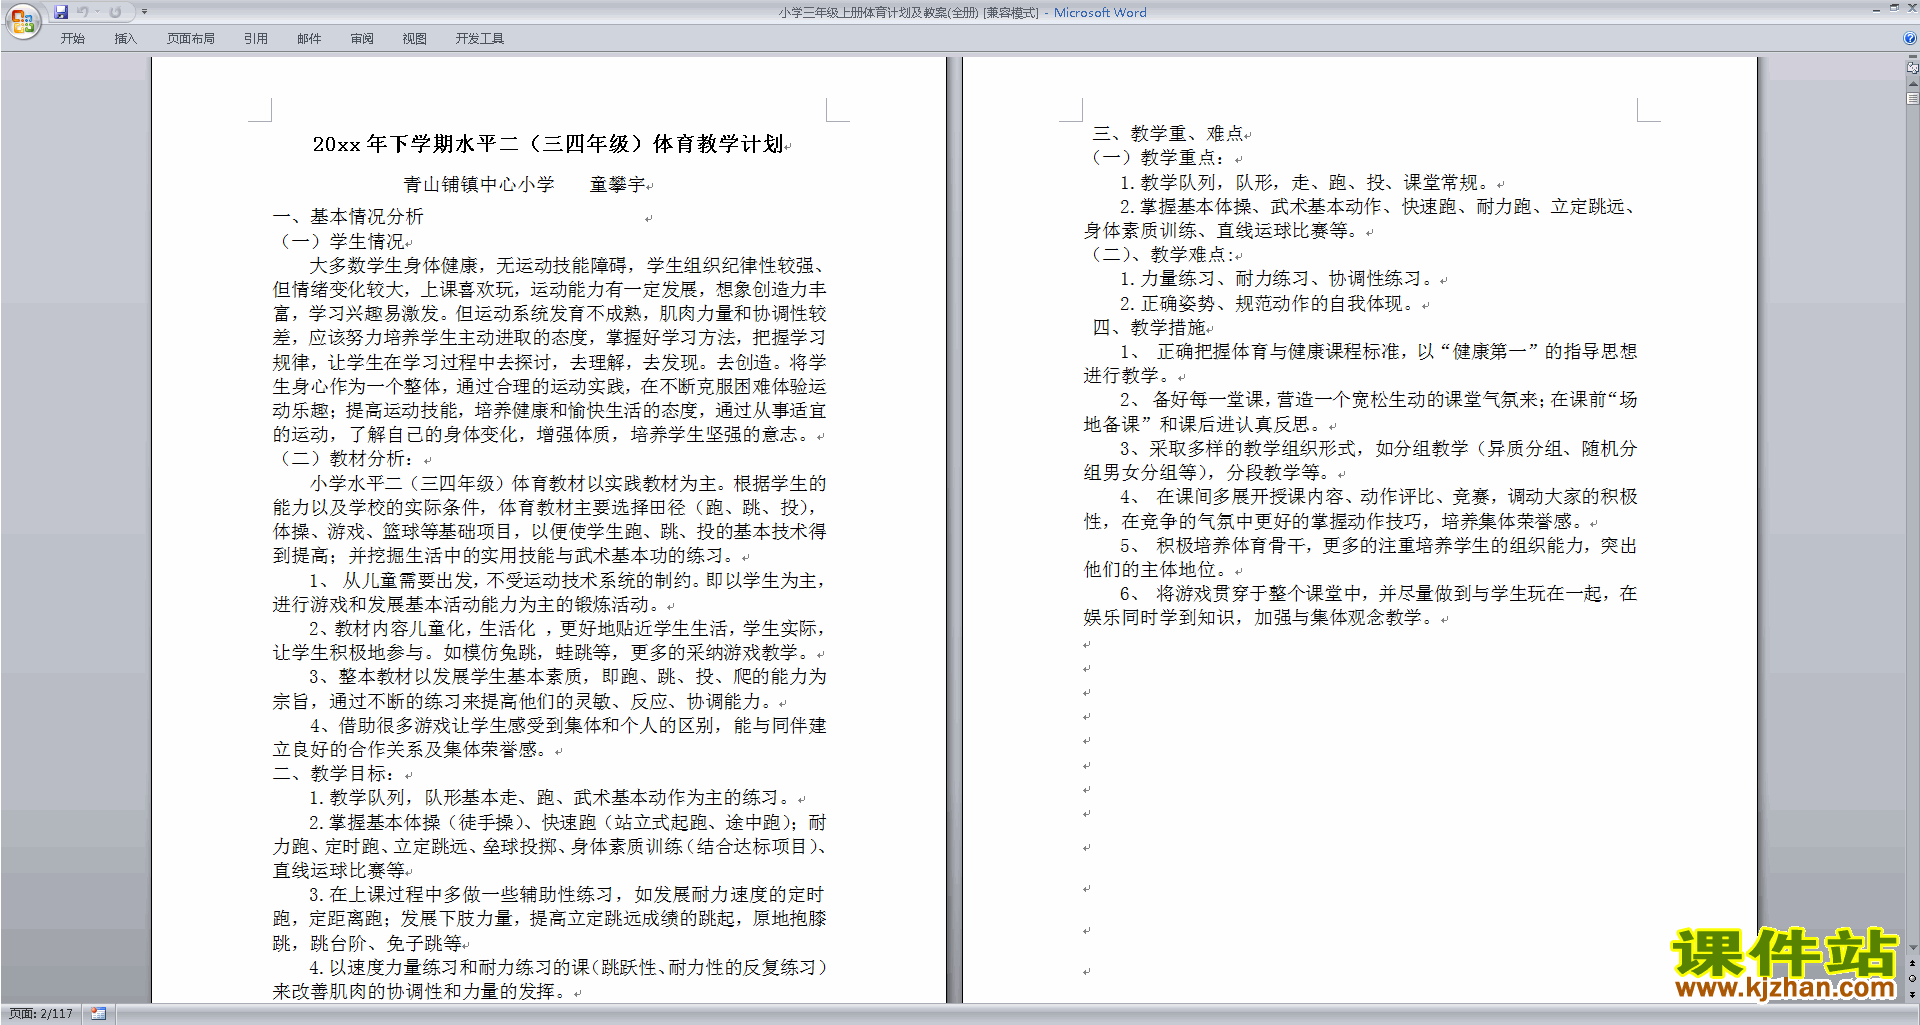The image size is (1920, 1025).
Task: Select the 邮件 ribbon tab
Action: [309, 39]
